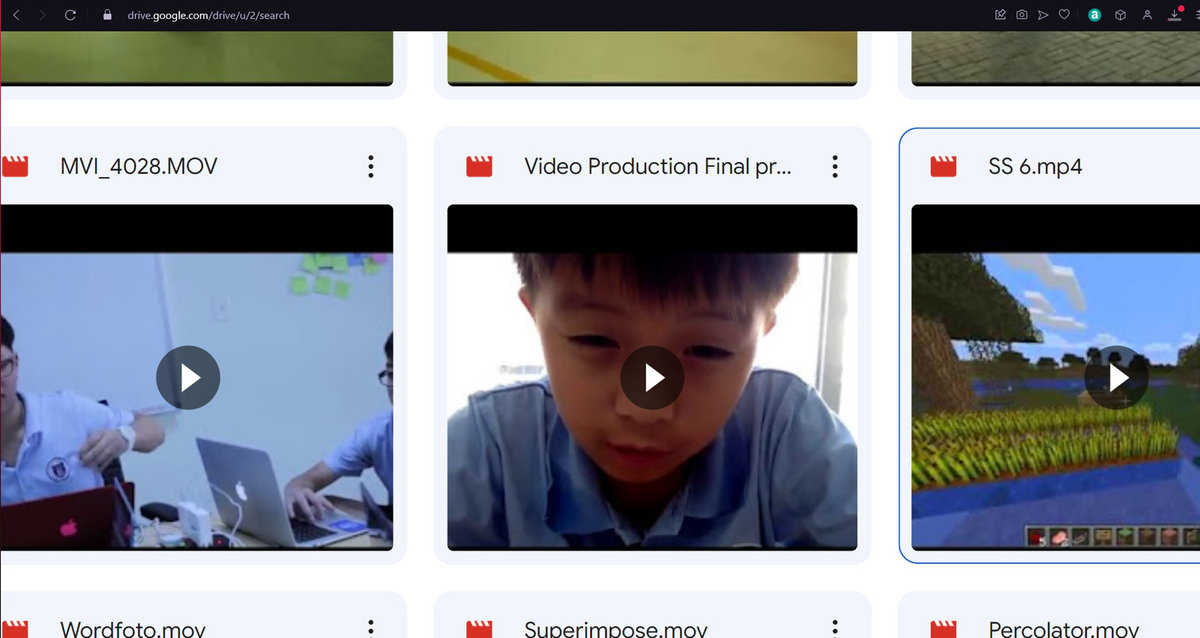
Task: Click the video file icon for Video Production Final
Action: (x=479, y=167)
